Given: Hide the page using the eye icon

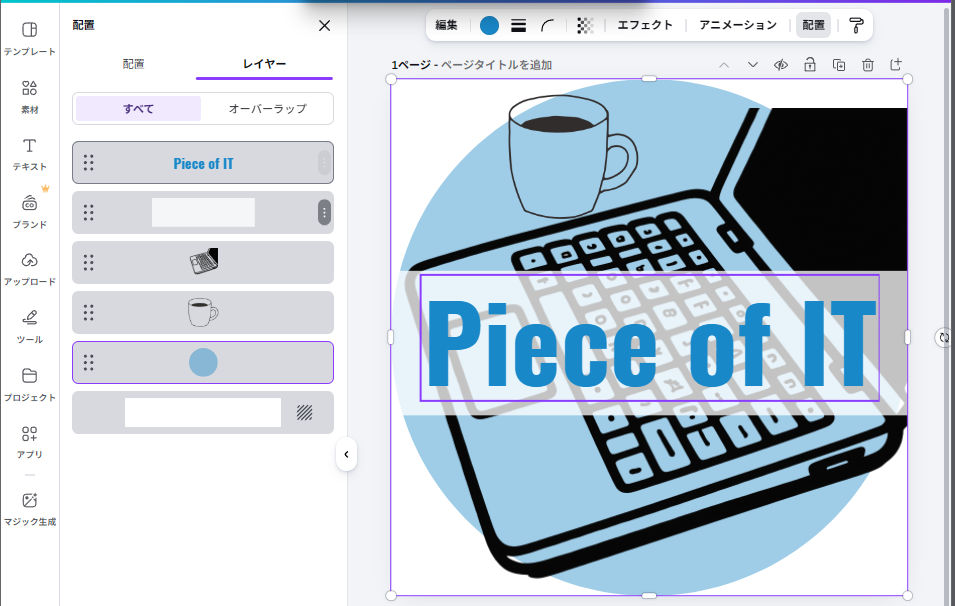Looking at the screenshot, I should pos(781,65).
